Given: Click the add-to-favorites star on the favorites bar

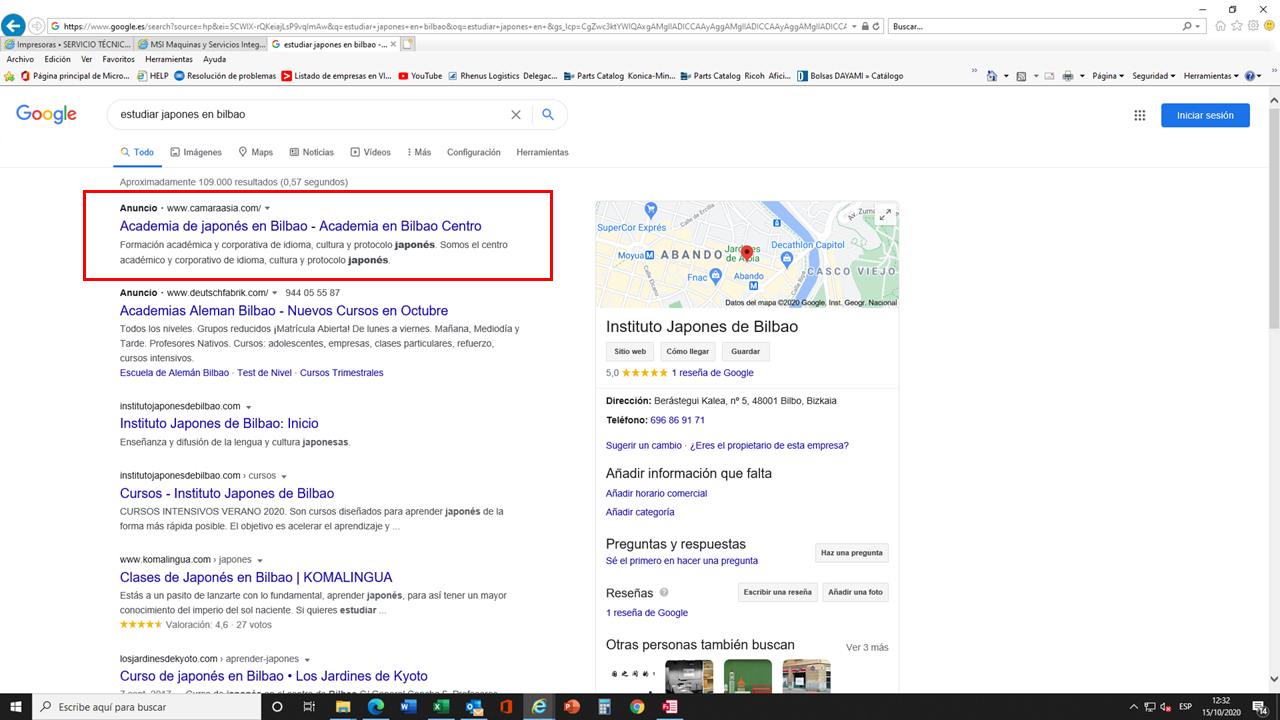Looking at the screenshot, I should pyautogui.click(x=11, y=76).
